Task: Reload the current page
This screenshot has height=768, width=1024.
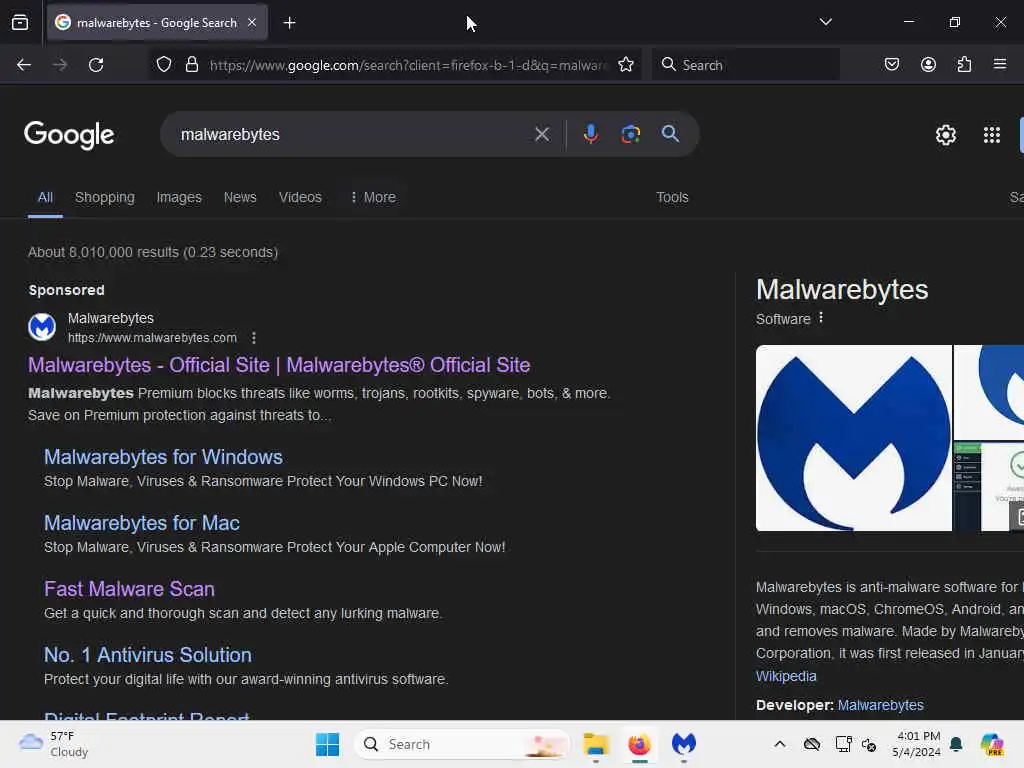Action: click(x=96, y=65)
